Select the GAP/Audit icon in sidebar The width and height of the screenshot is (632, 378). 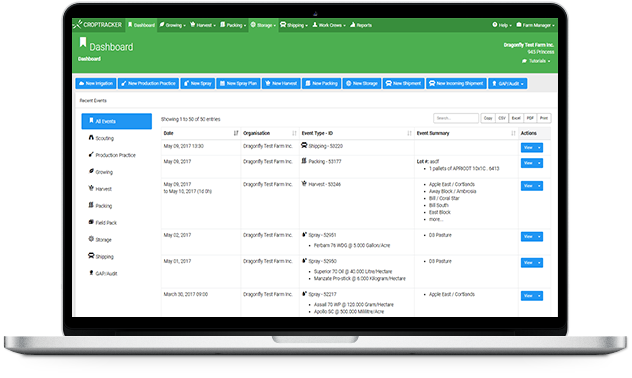91,273
